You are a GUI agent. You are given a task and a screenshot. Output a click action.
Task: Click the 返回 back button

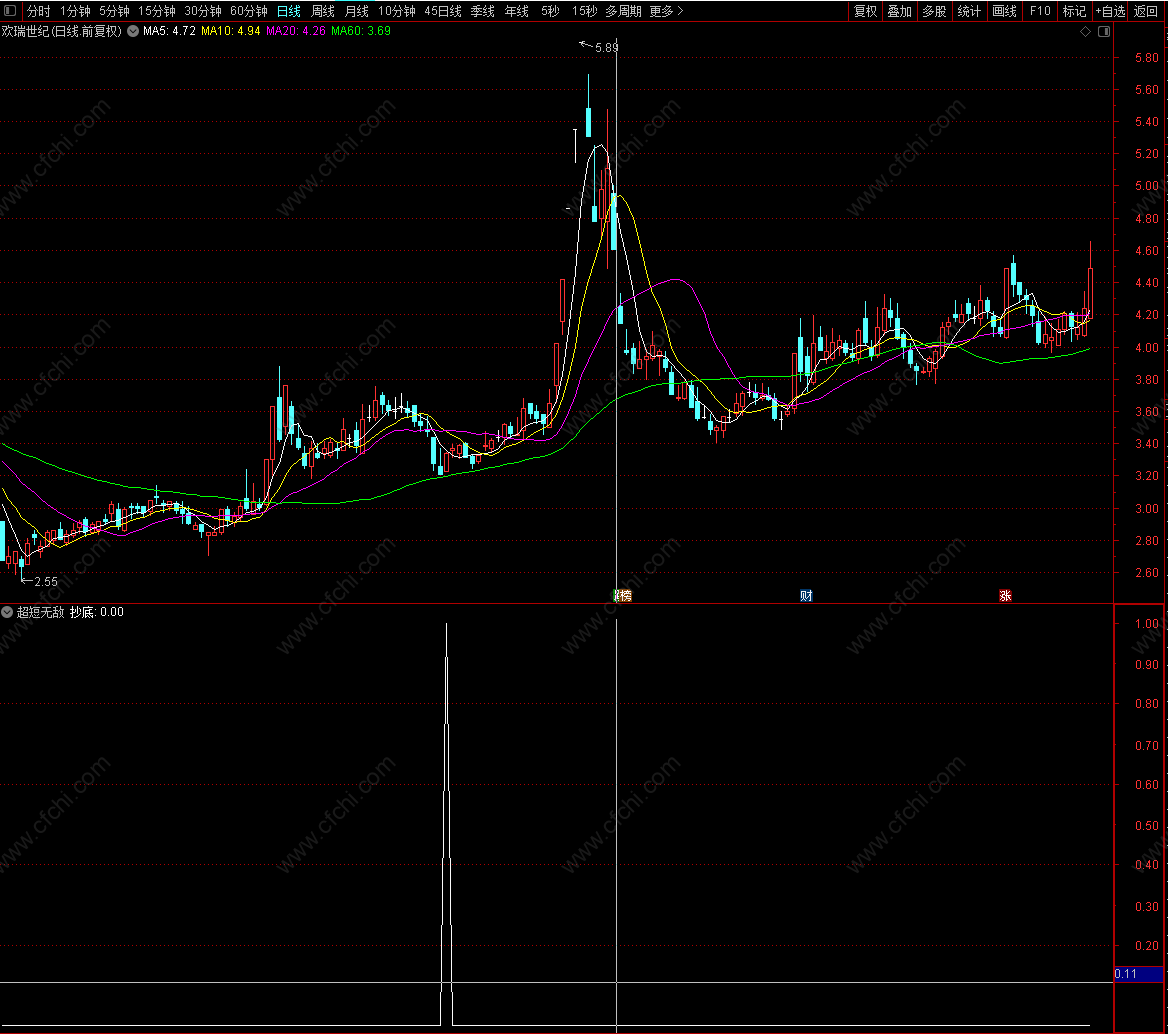(x=1146, y=11)
